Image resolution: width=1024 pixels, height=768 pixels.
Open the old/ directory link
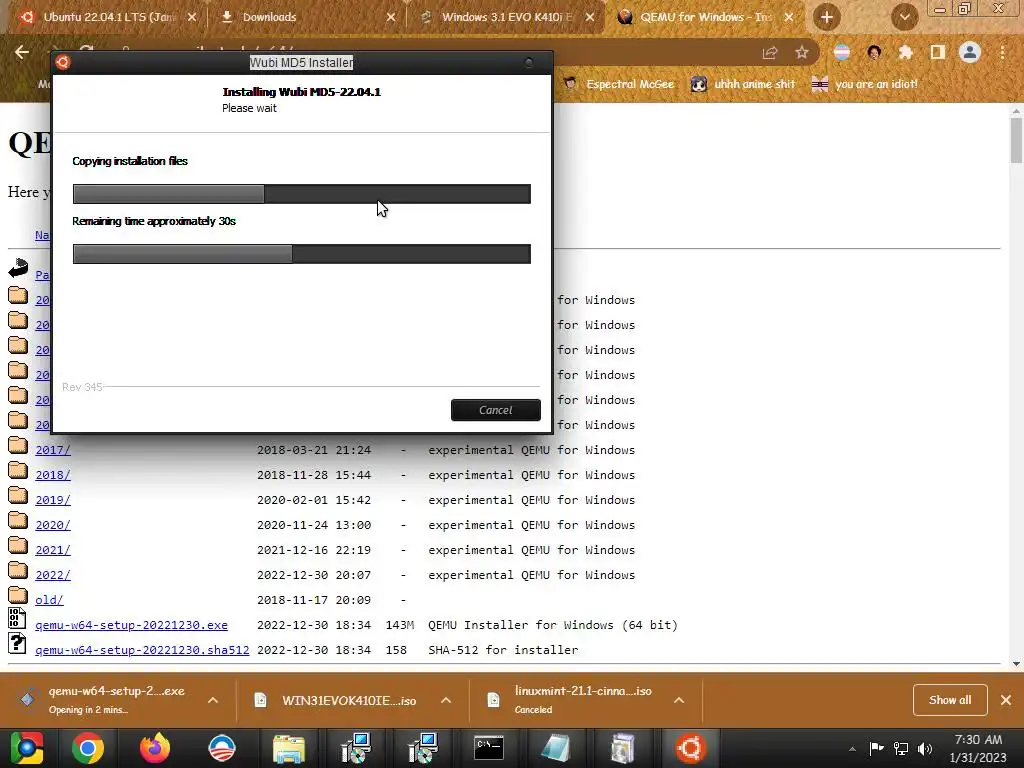[49, 600]
